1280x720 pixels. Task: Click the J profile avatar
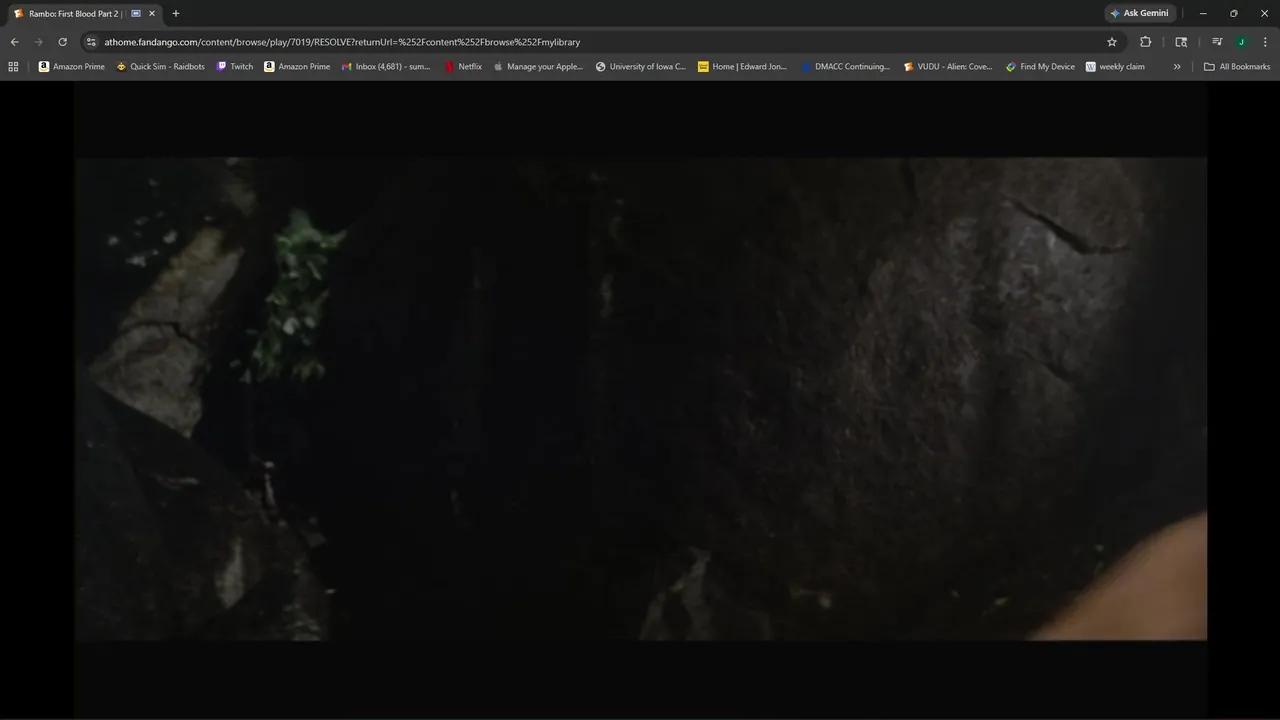point(1241,42)
